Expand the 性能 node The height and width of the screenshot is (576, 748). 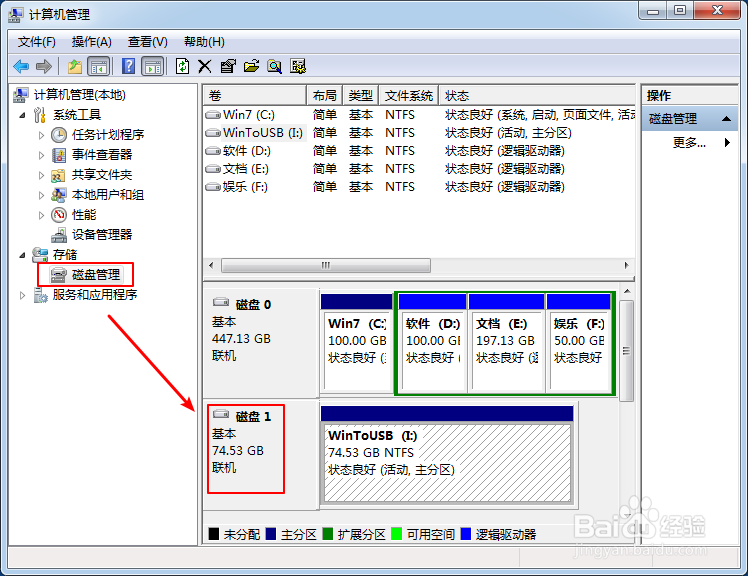[41, 215]
